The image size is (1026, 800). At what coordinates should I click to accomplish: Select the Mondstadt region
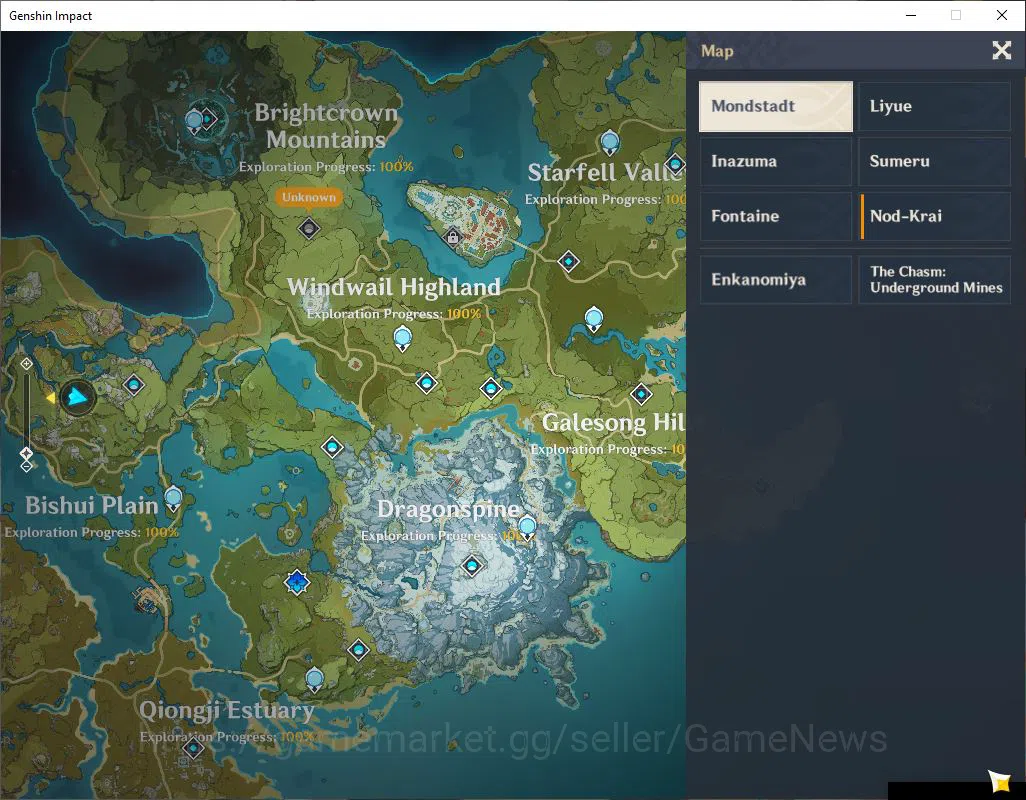(775, 107)
